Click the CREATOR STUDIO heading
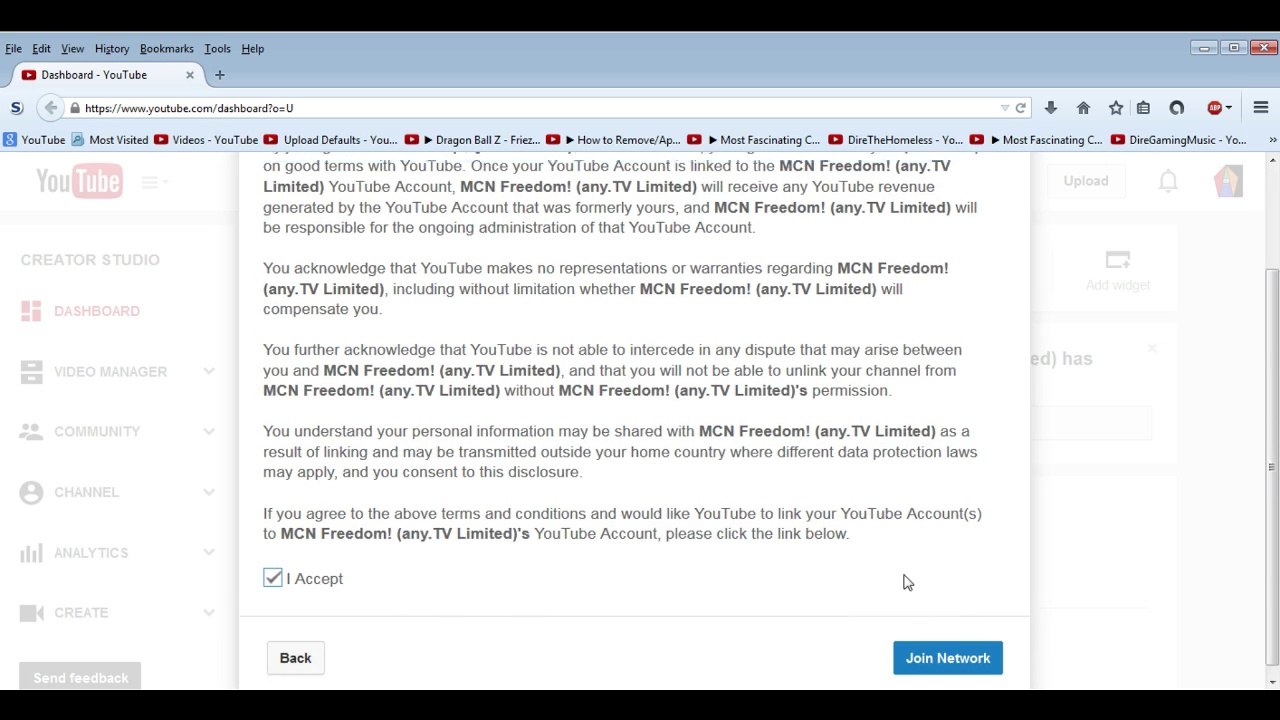Viewport: 1280px width, 720px height. [90, 260]
